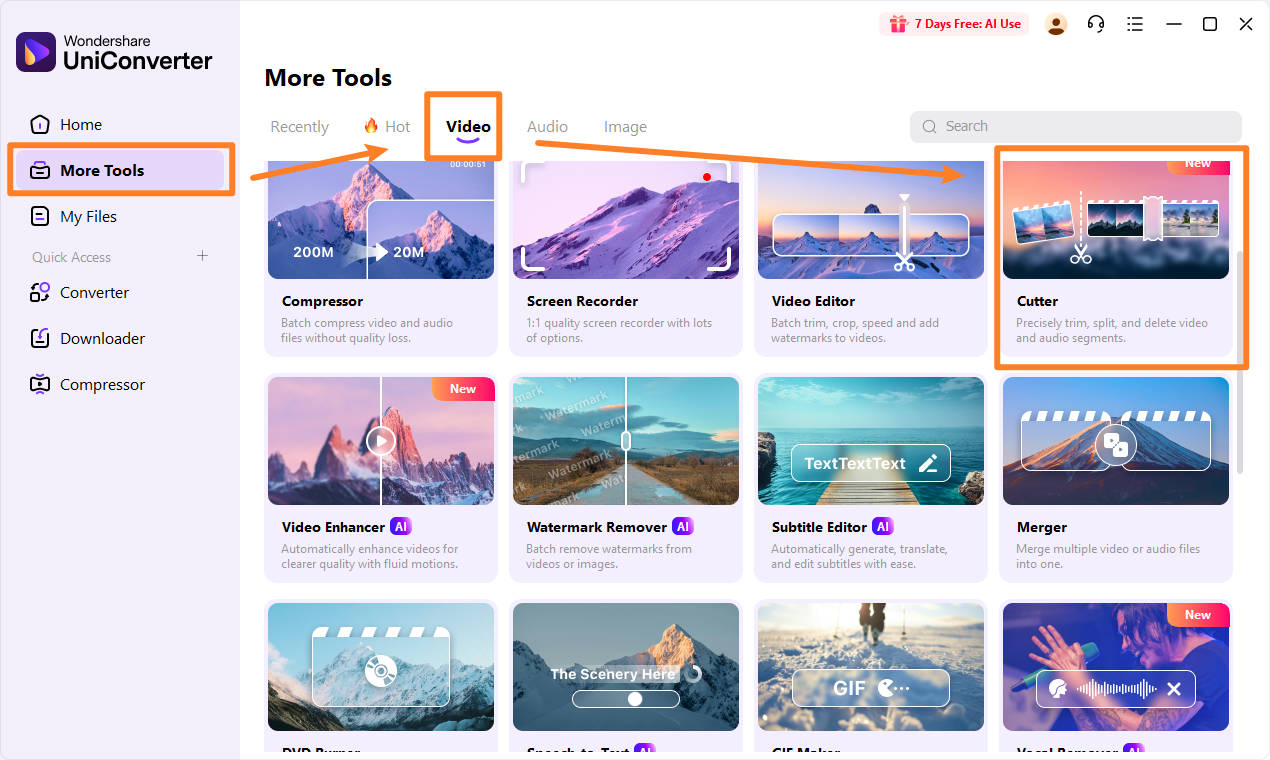
Task: Open My Files in the sidebar
Action: click(120, 216)
